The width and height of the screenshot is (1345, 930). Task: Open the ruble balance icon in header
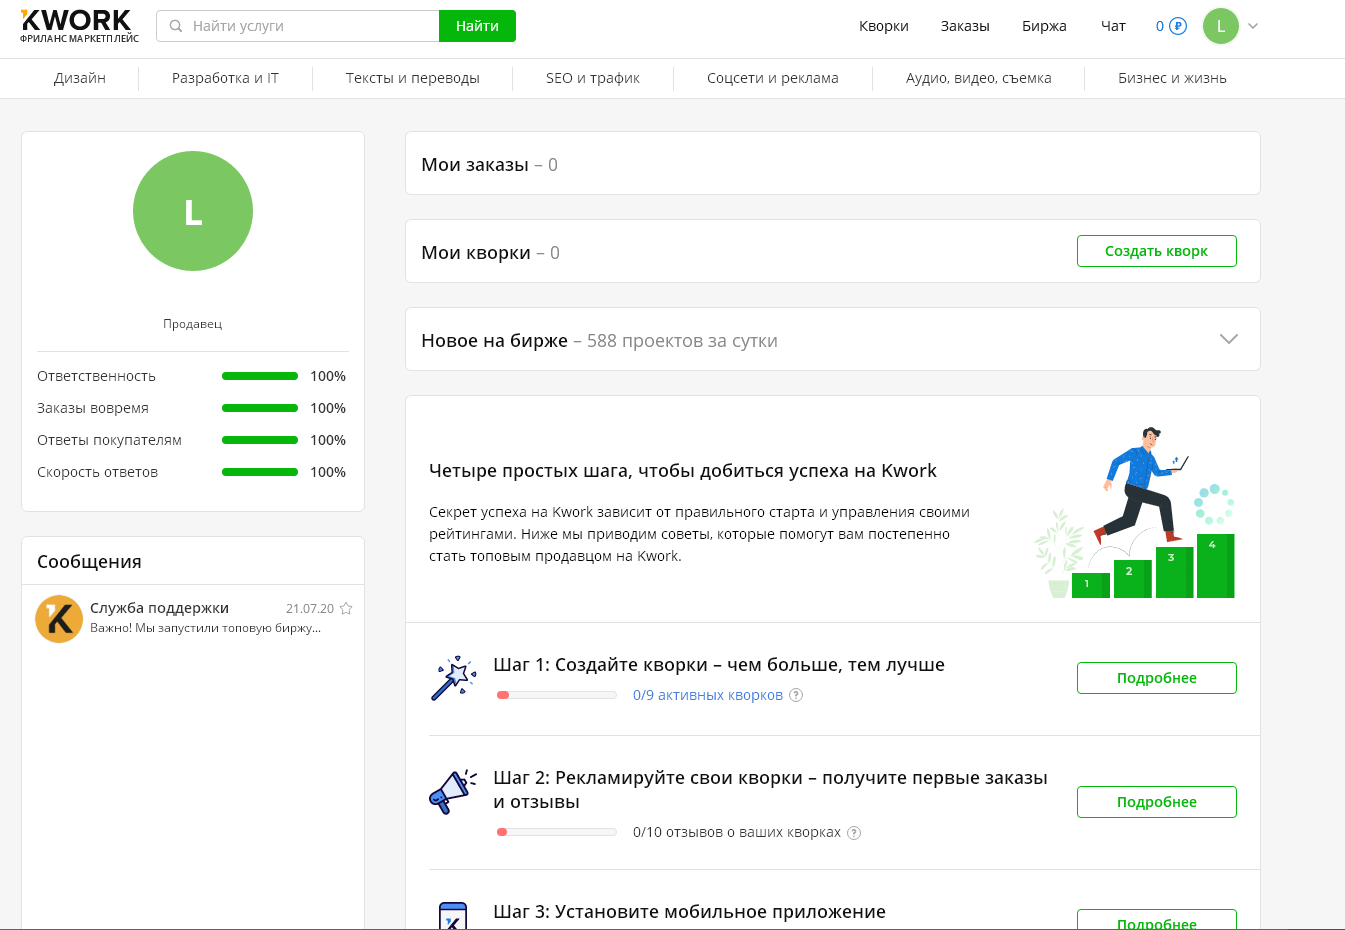tap(1178, 26)
